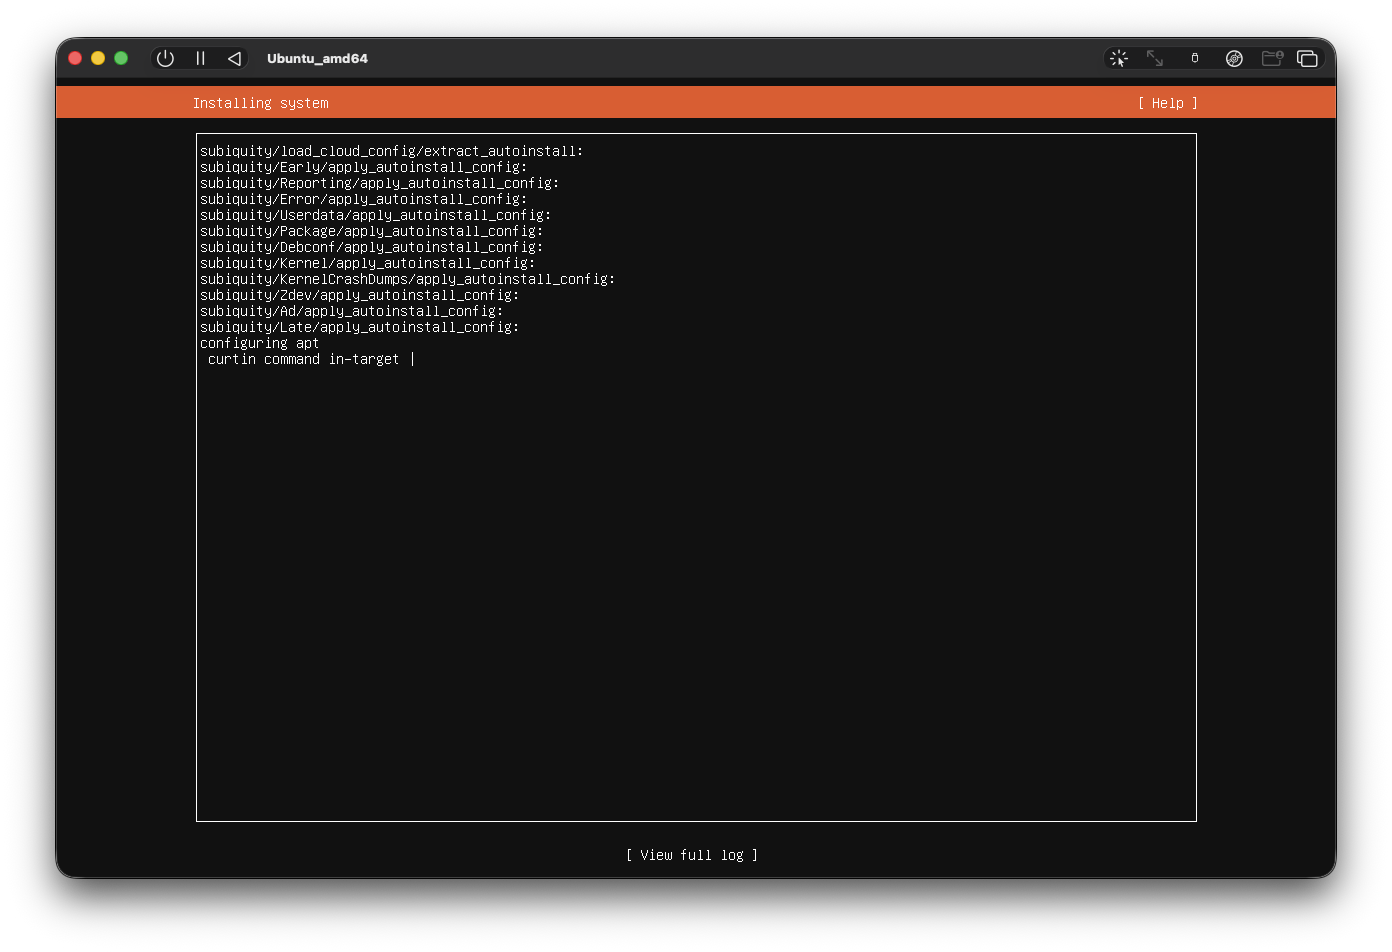Viewport: 1392px width, 952px height.
Task: Open the Help menu in installer header
Action: pyautogui.click(x=1167, y=103)
